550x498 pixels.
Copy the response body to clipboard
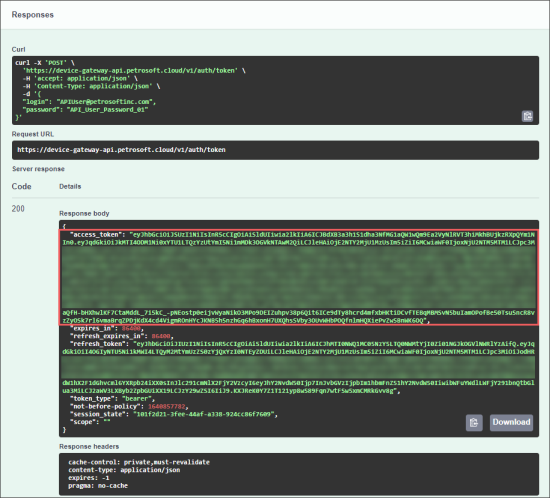tap(474, 423)
